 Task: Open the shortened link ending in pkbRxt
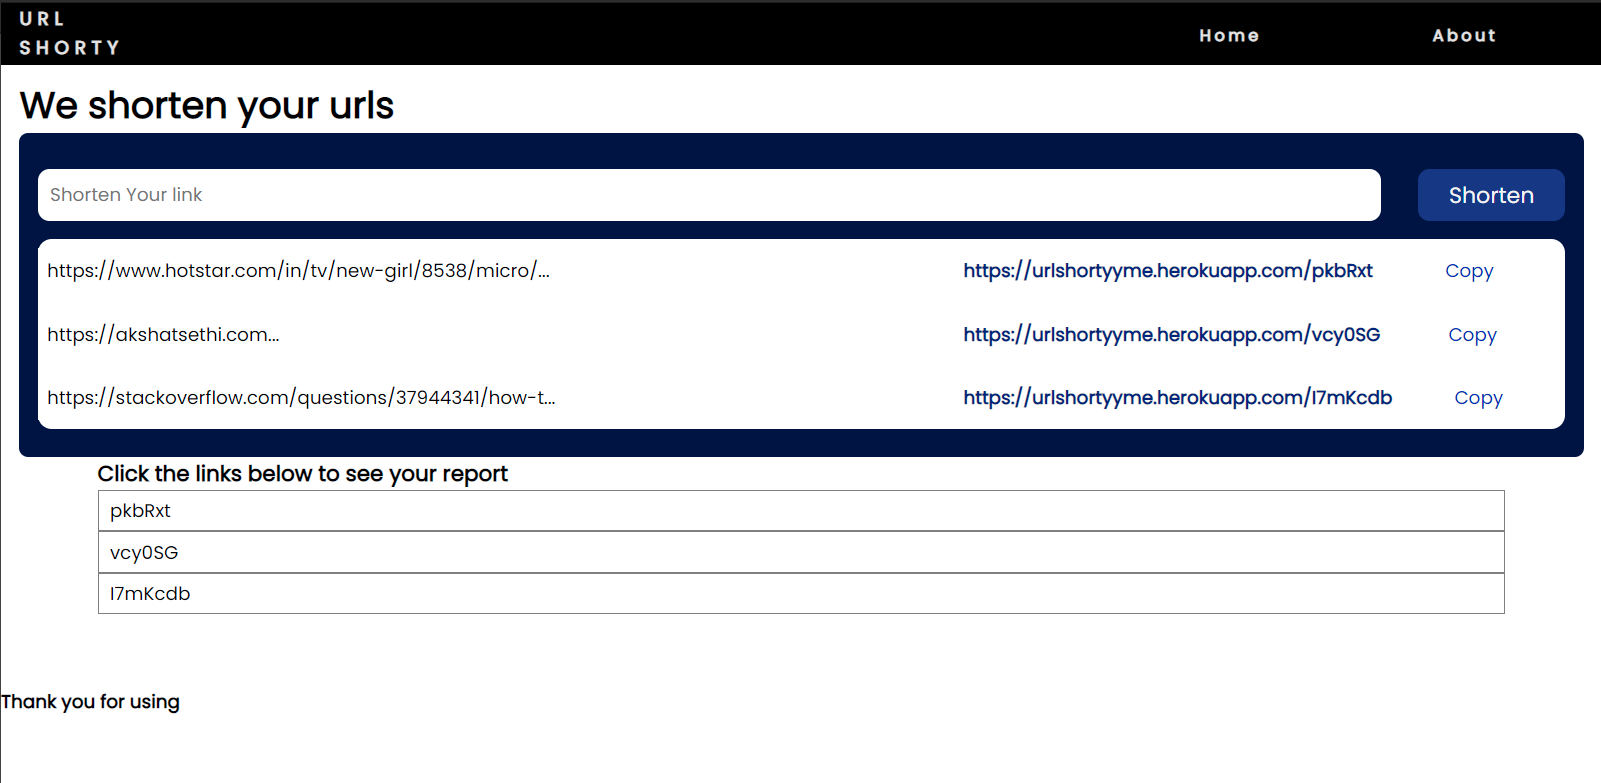(x=1168, y=271)
